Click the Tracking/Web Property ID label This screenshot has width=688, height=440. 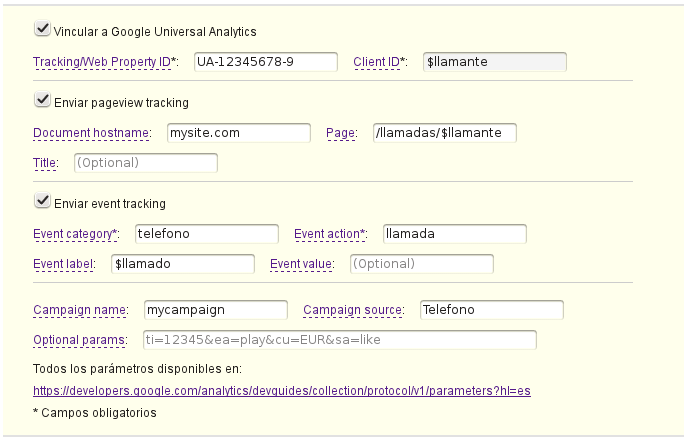click(x=105, y=63)
